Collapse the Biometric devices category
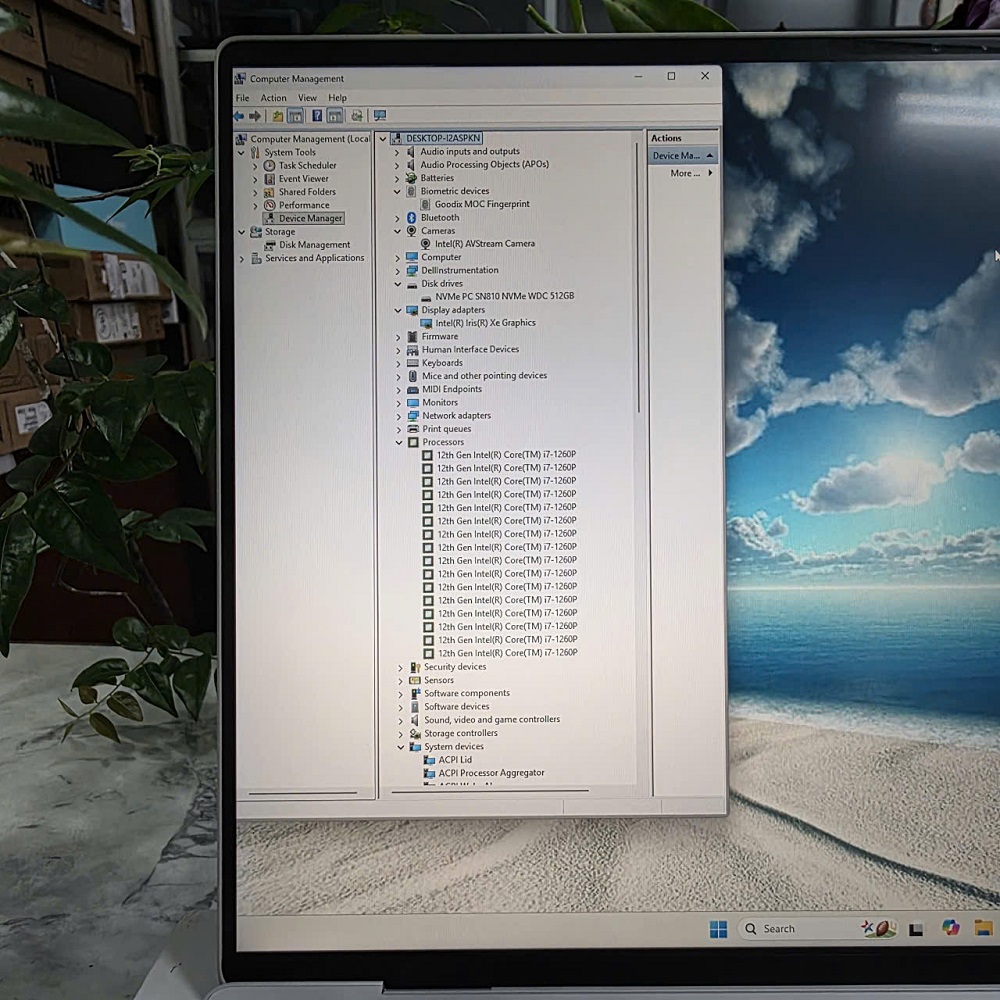1000x1000 pixels. (397, 191)
